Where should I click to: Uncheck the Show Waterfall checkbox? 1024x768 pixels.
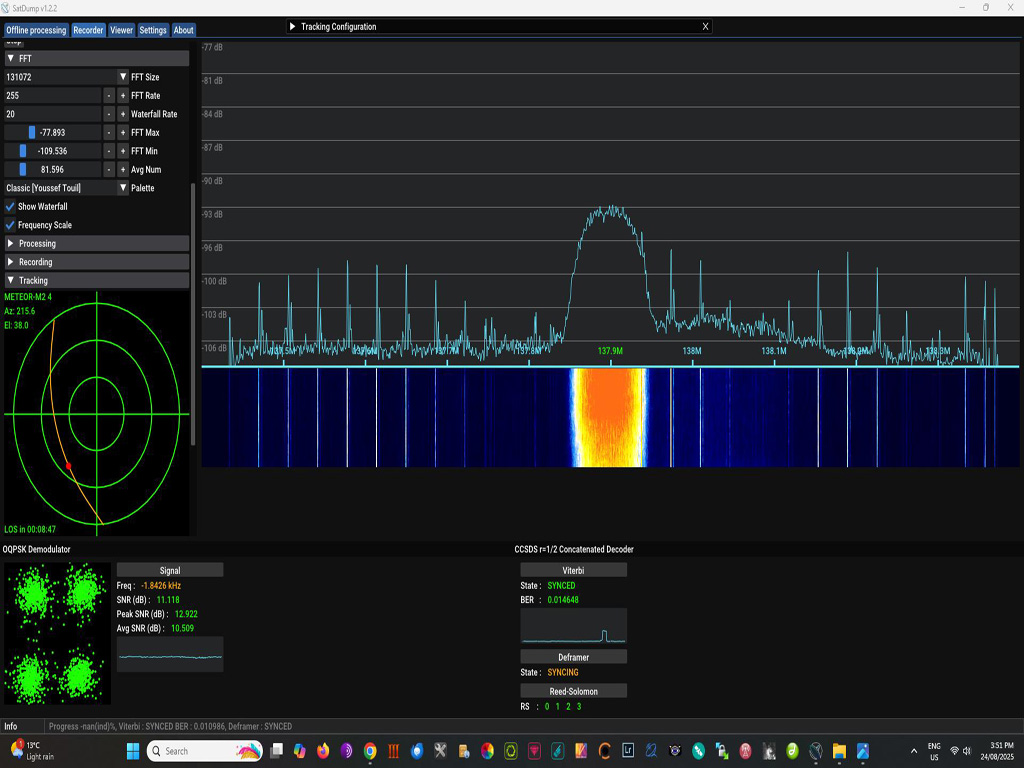tap(11, 207)
